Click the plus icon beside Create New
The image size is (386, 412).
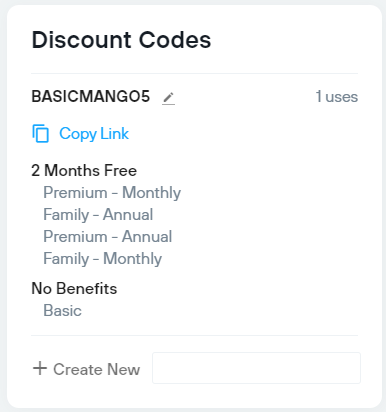[40, 368]
